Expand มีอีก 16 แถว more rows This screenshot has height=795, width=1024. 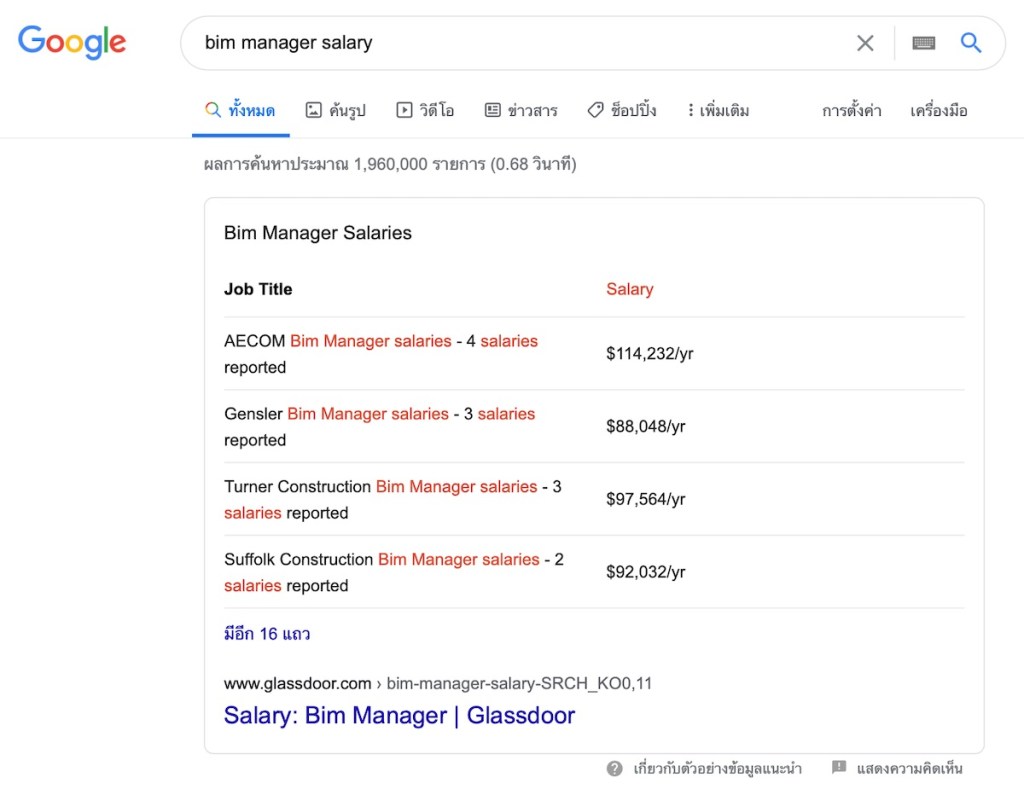click(x=267, y=634)
